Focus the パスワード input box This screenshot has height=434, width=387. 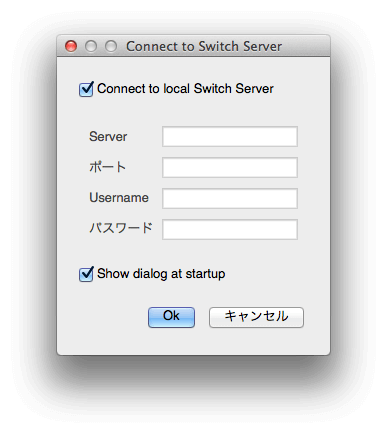tap(230, 229)
